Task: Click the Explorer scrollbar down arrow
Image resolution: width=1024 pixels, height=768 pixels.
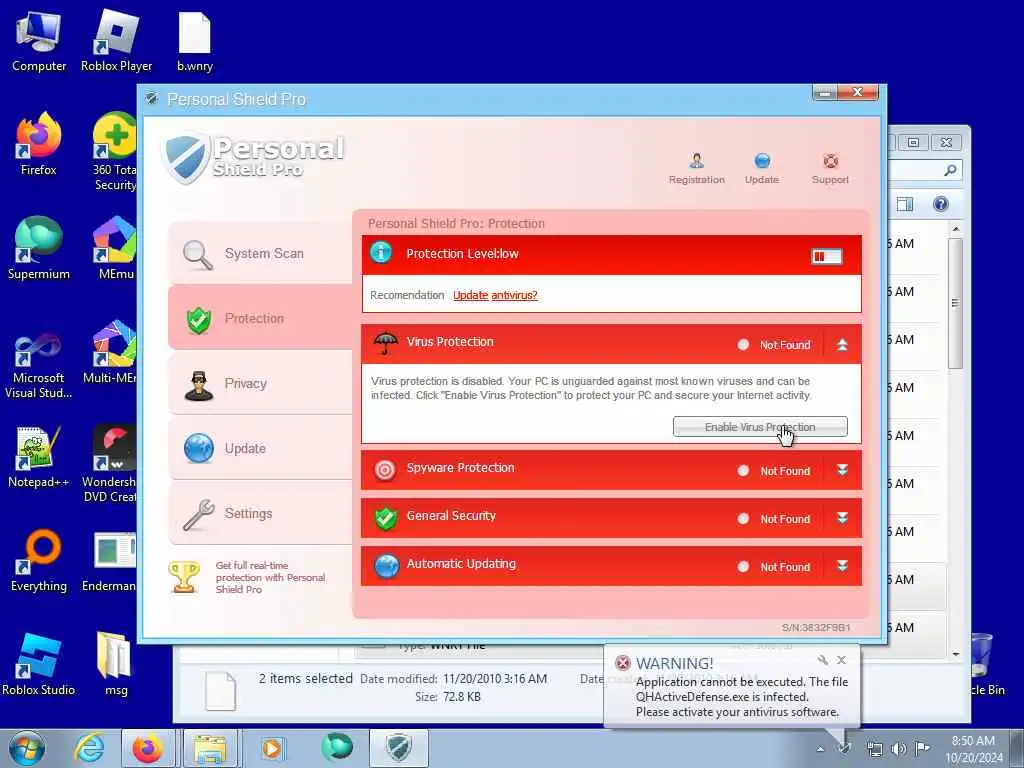Action: [955, 654]
